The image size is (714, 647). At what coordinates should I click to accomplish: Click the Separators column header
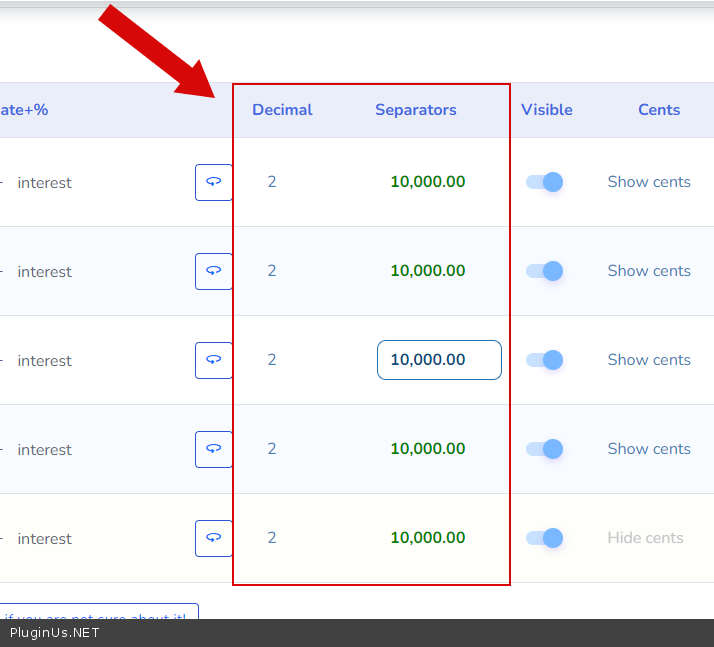click(x=415, y=110)
